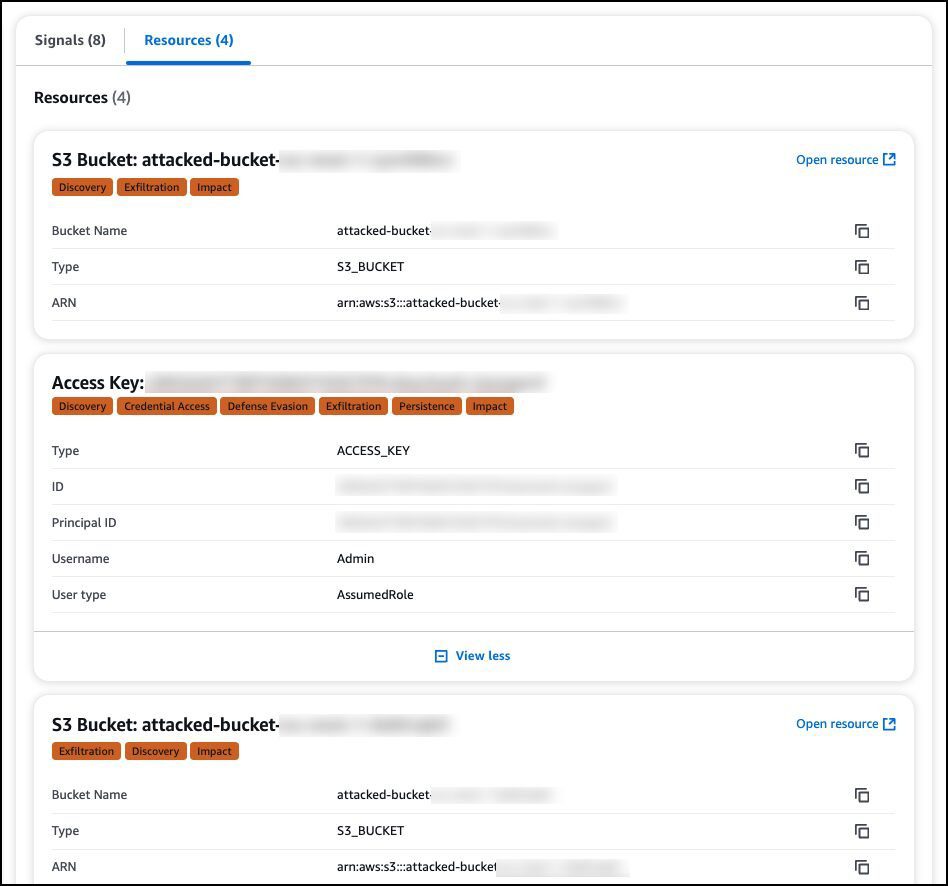Image resolution: width=948 pixels, height=886 pixels.
Task: Copy the ACCESS_KEY type value
Action: pyautogui.click(x=862, y=451)
